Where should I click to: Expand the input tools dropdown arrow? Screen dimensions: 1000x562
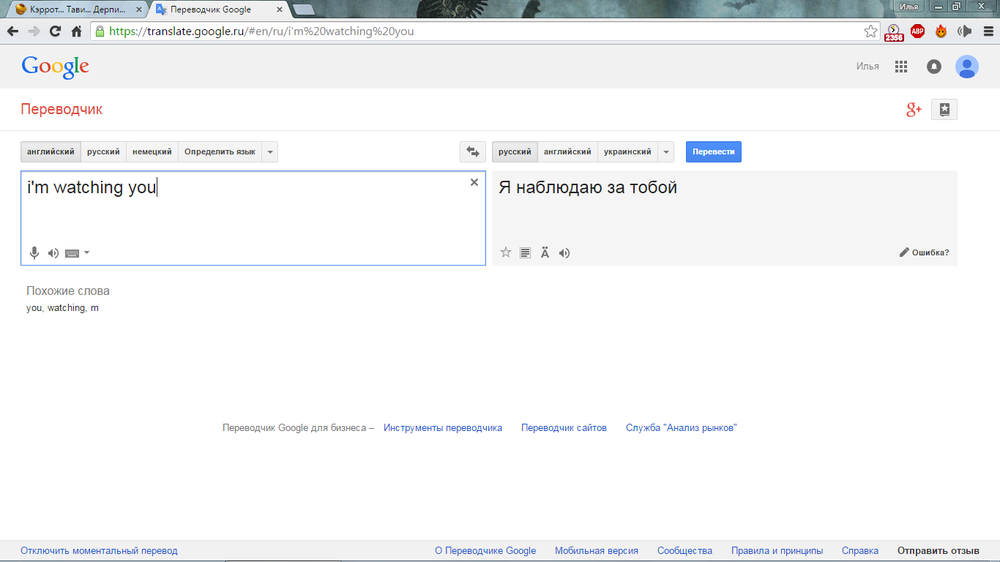[x=87, y=253]
